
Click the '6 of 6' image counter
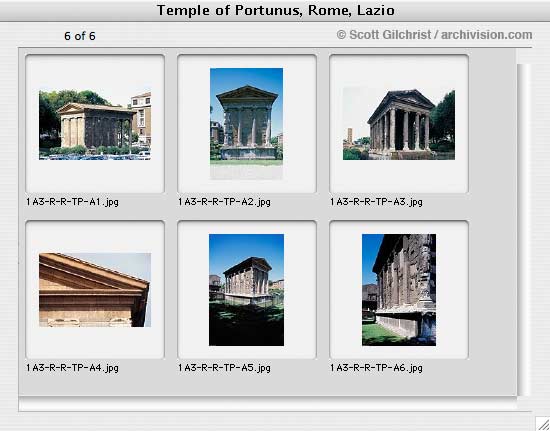[80, 36]
